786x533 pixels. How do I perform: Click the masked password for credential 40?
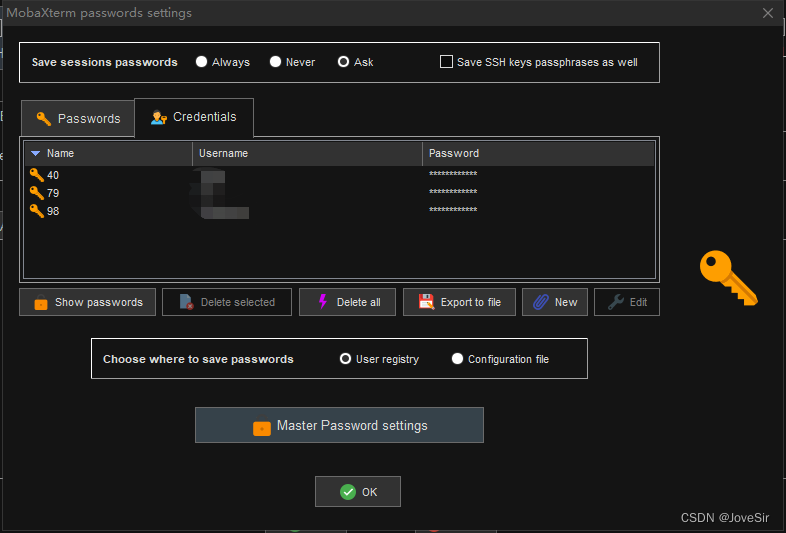coord(453,174)
